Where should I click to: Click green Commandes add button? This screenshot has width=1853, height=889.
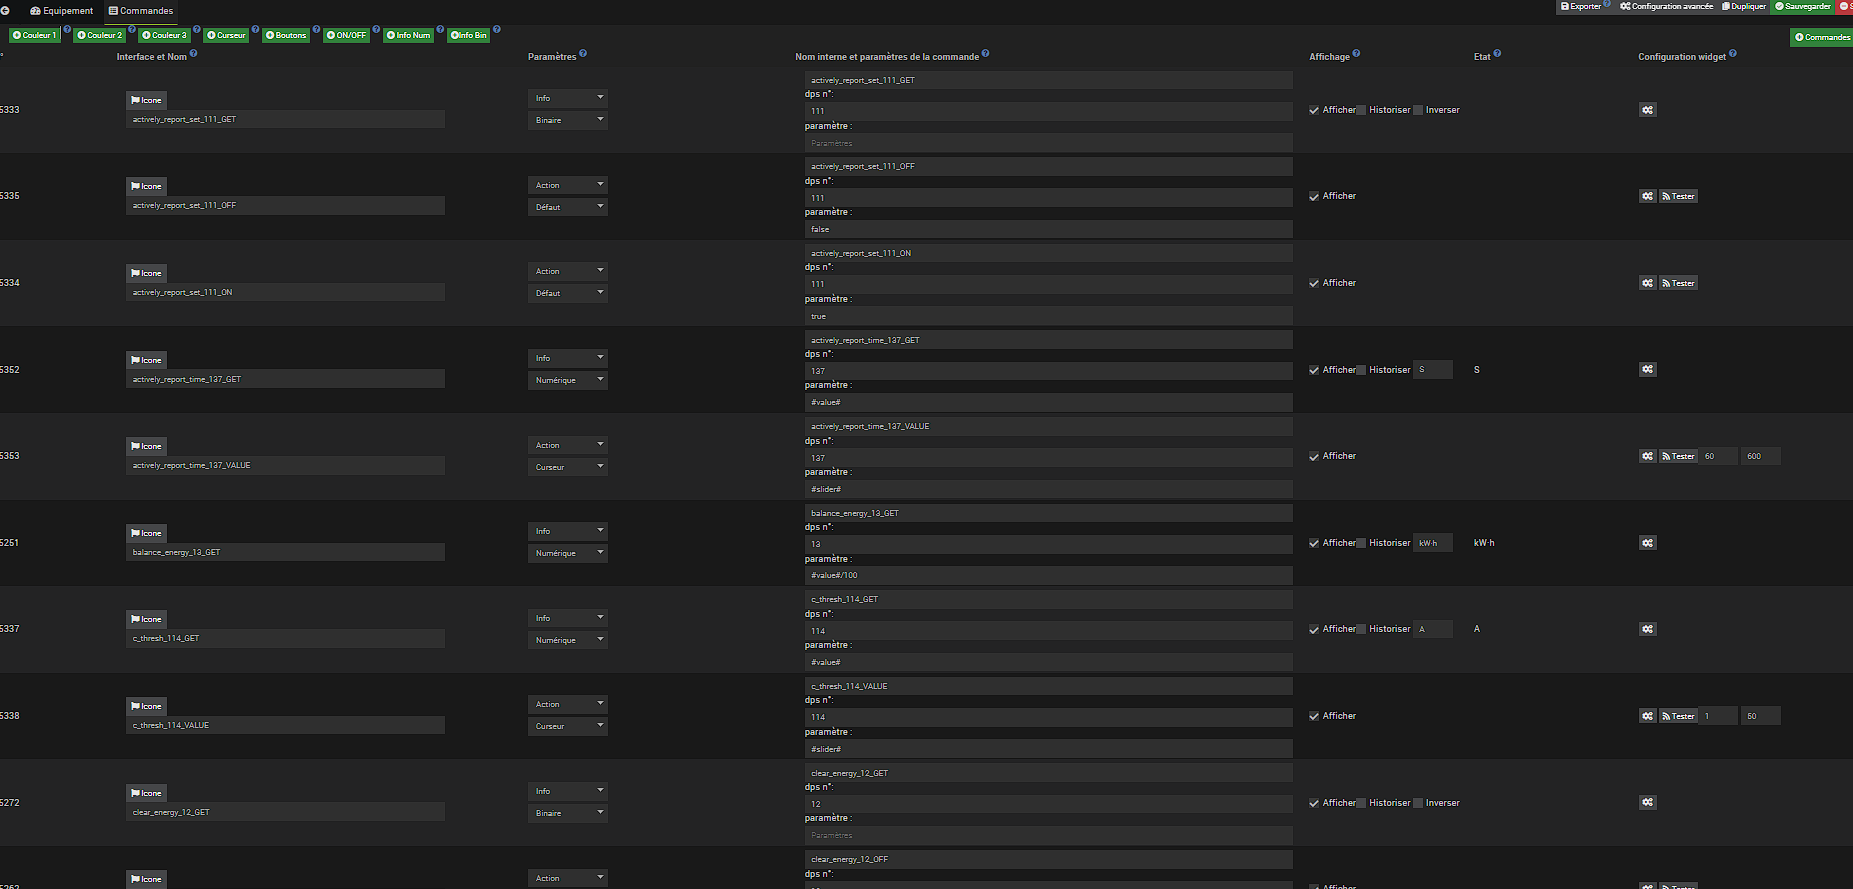click(x=1822, y=37)
